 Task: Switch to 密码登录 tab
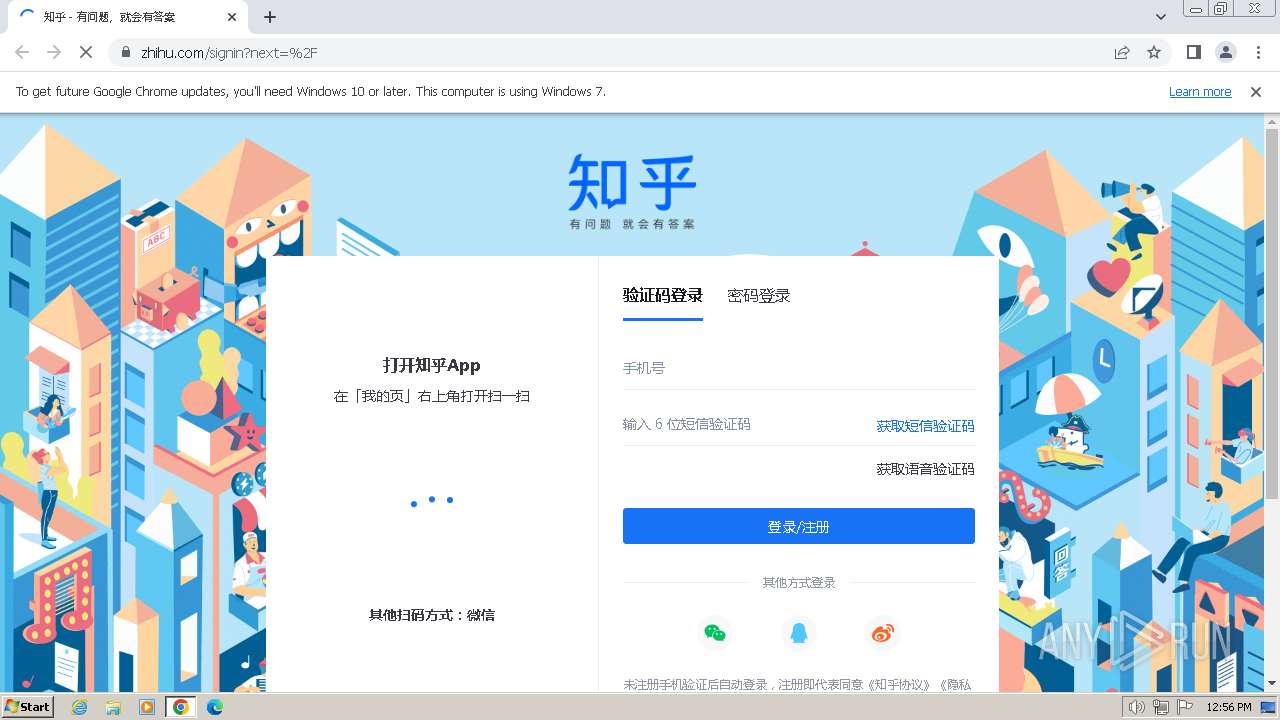point(759,295)
